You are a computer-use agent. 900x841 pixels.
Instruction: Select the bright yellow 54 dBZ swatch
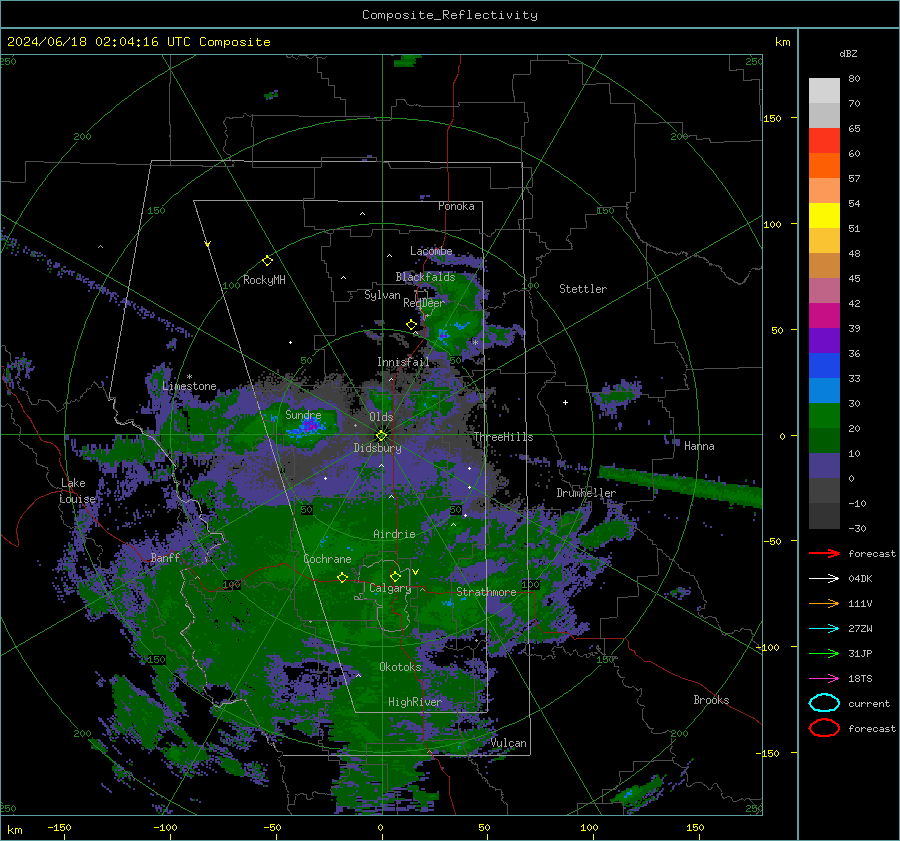pos(824,215)
